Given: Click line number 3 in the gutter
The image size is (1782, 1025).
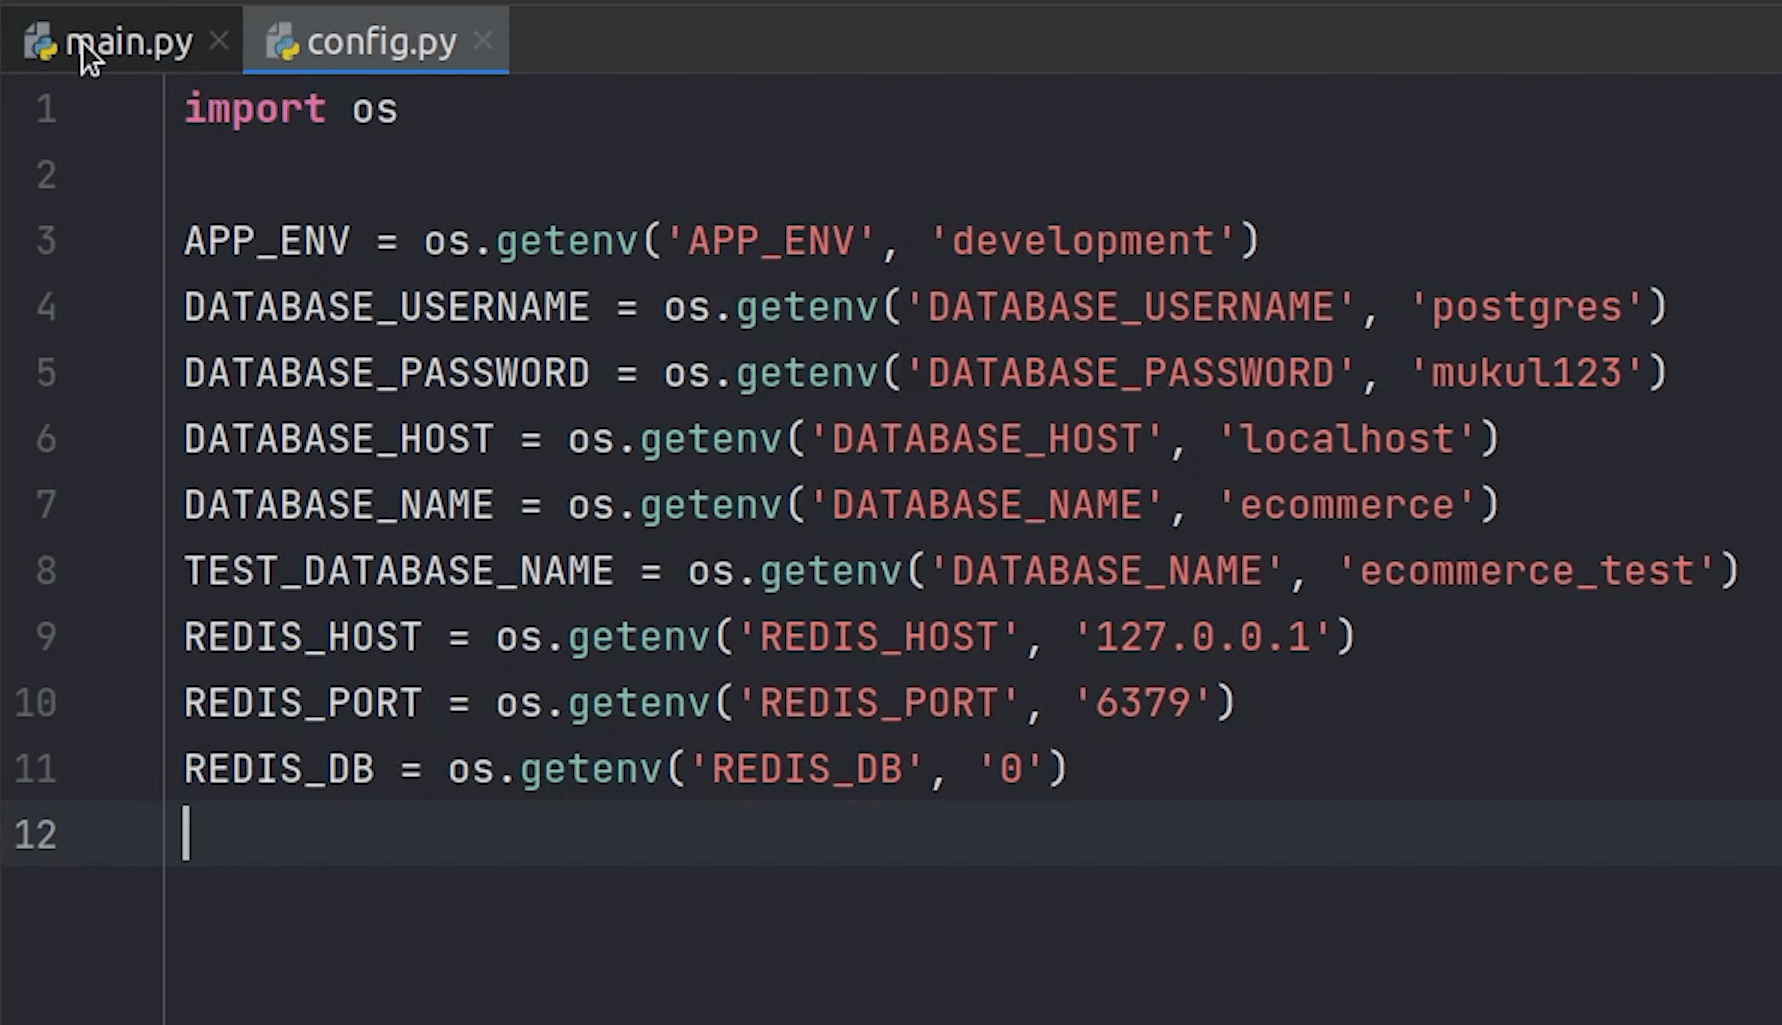Looking at the screenshot, I should pos(46,241).
